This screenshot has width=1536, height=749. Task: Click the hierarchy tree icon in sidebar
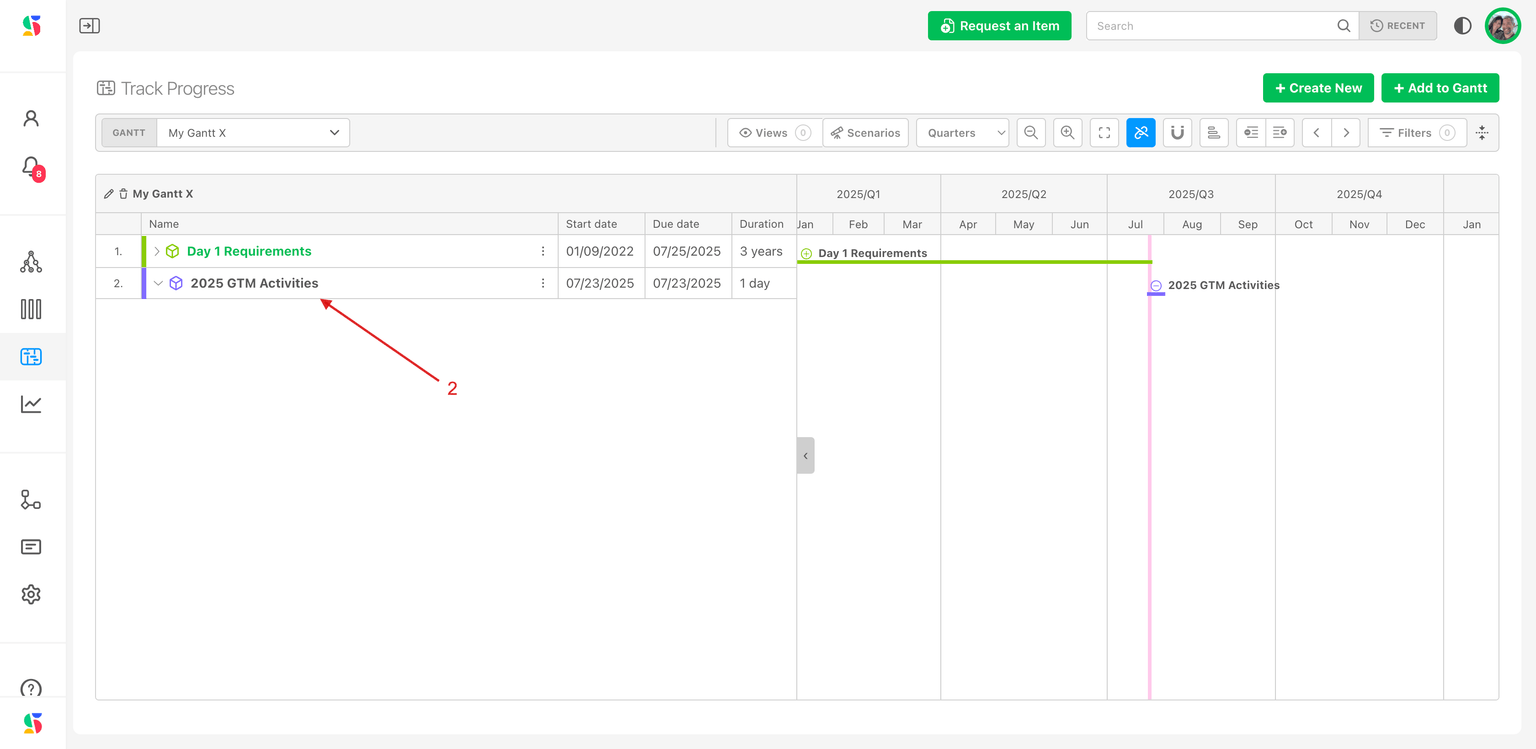(31, 262)
